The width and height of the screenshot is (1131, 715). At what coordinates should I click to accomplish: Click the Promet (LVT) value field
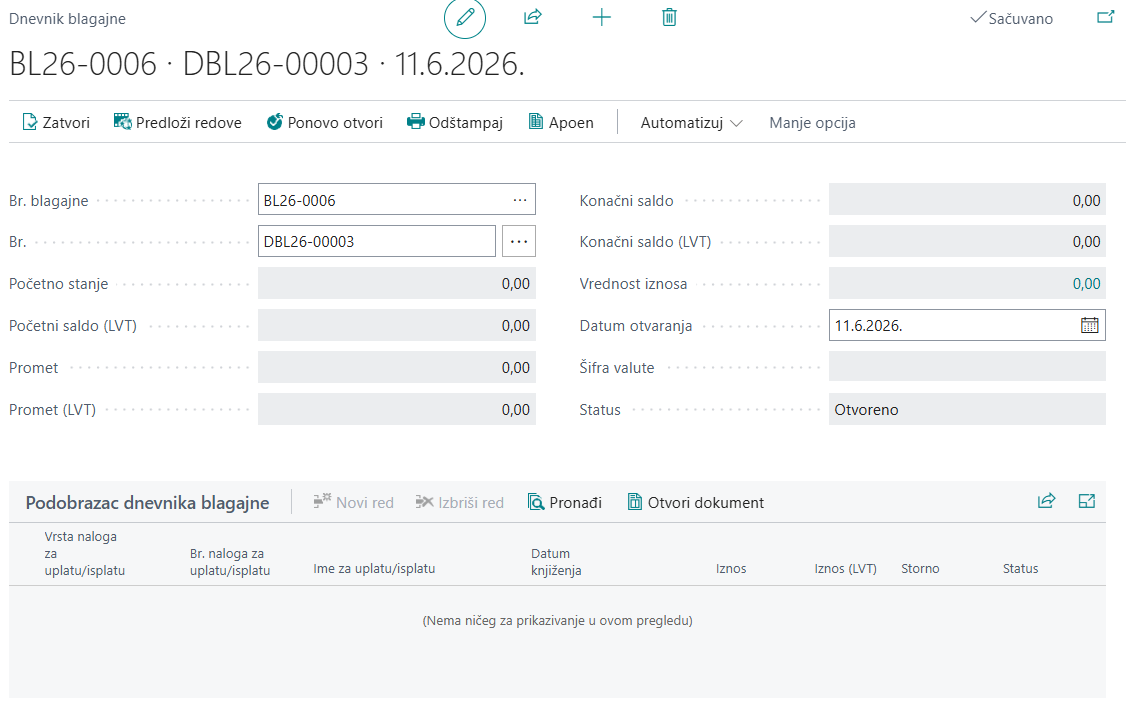pos(397,409)
